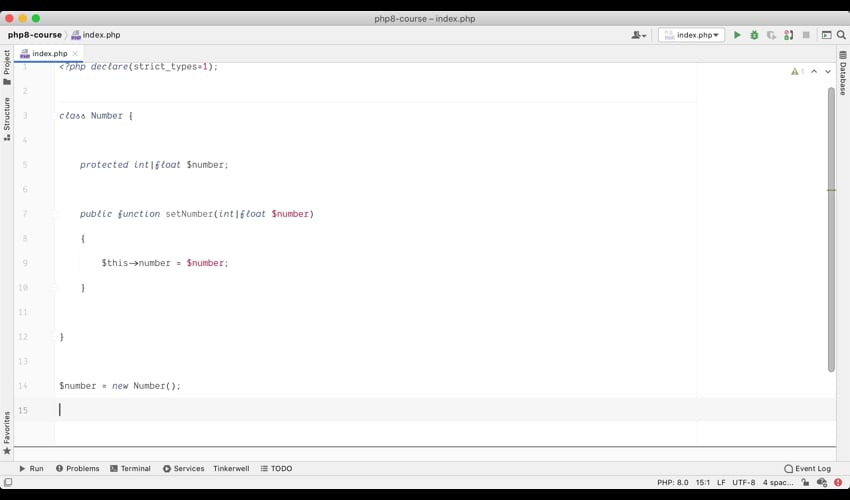The width and height of the screenshot is (850, 500).
Task: Open the Tinkerwell tool window
Action: tap(231, 469)
